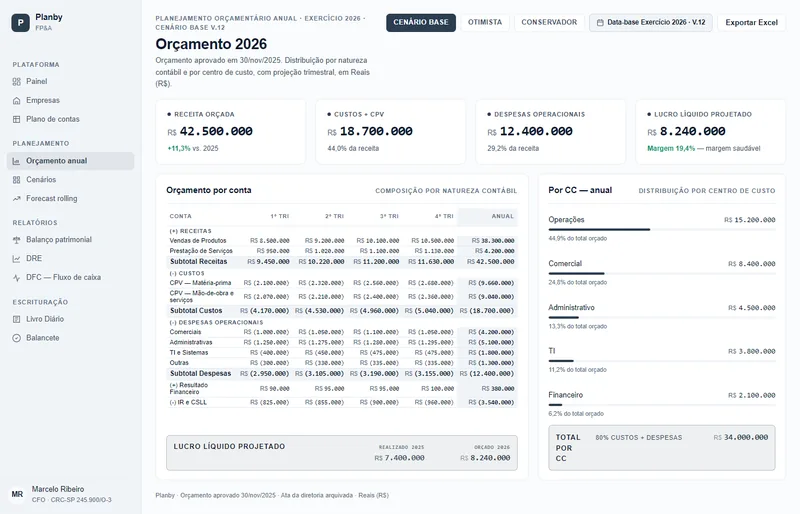This screenshot has width=800, height=514.
Task: Open the Painel page
Action: (70, 82)
